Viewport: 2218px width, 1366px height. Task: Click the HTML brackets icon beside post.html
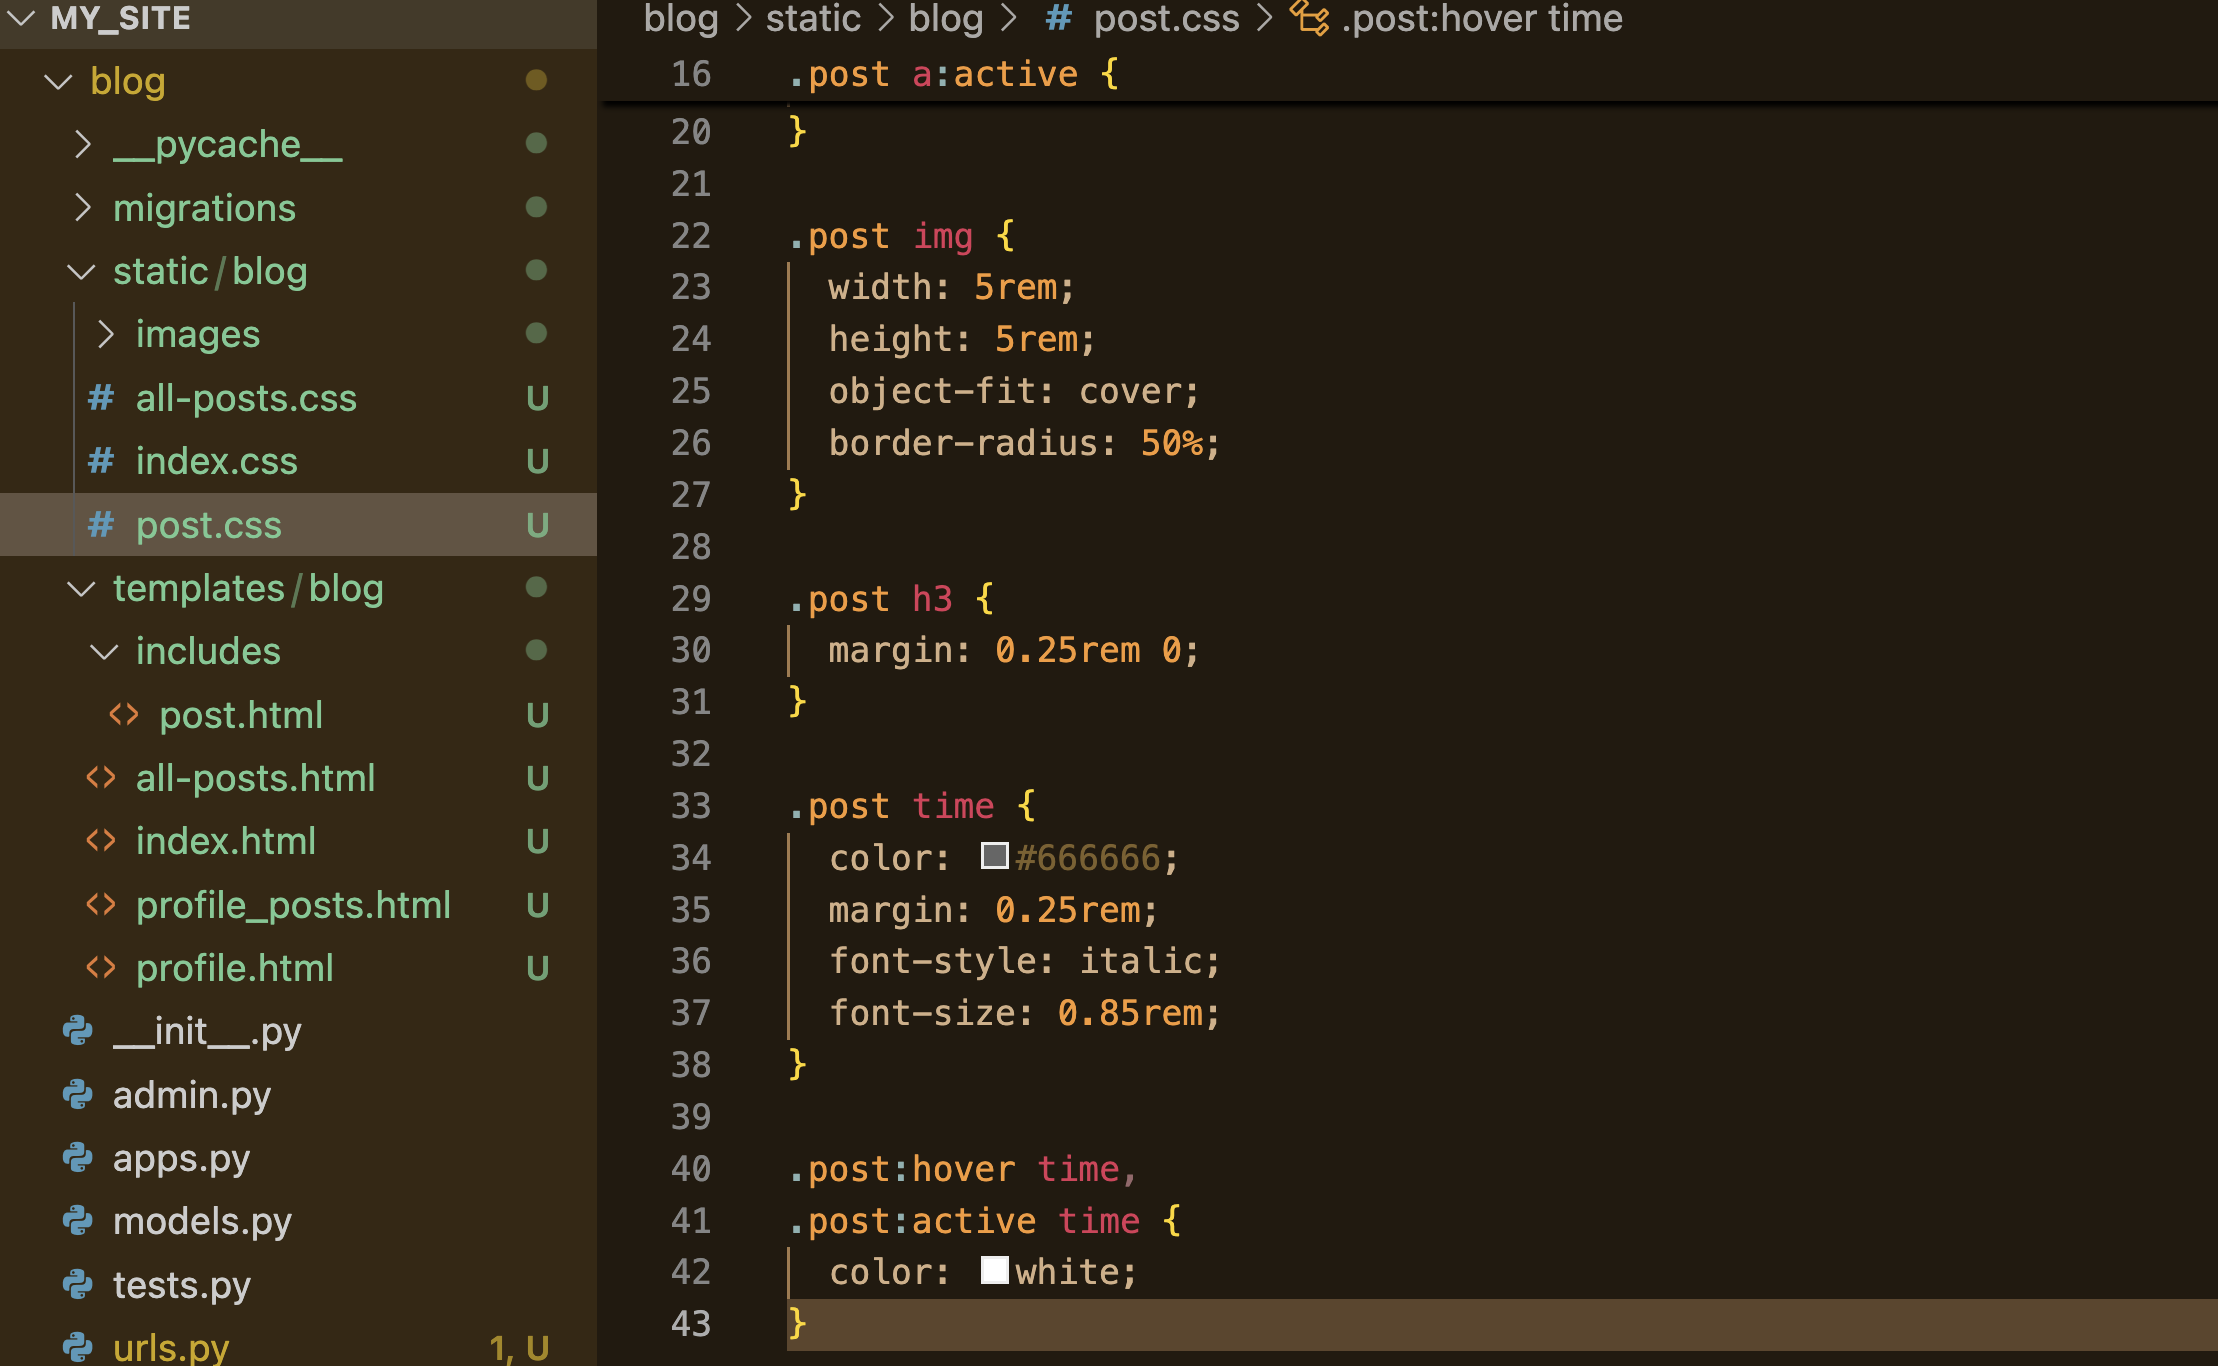pos(124,714)
